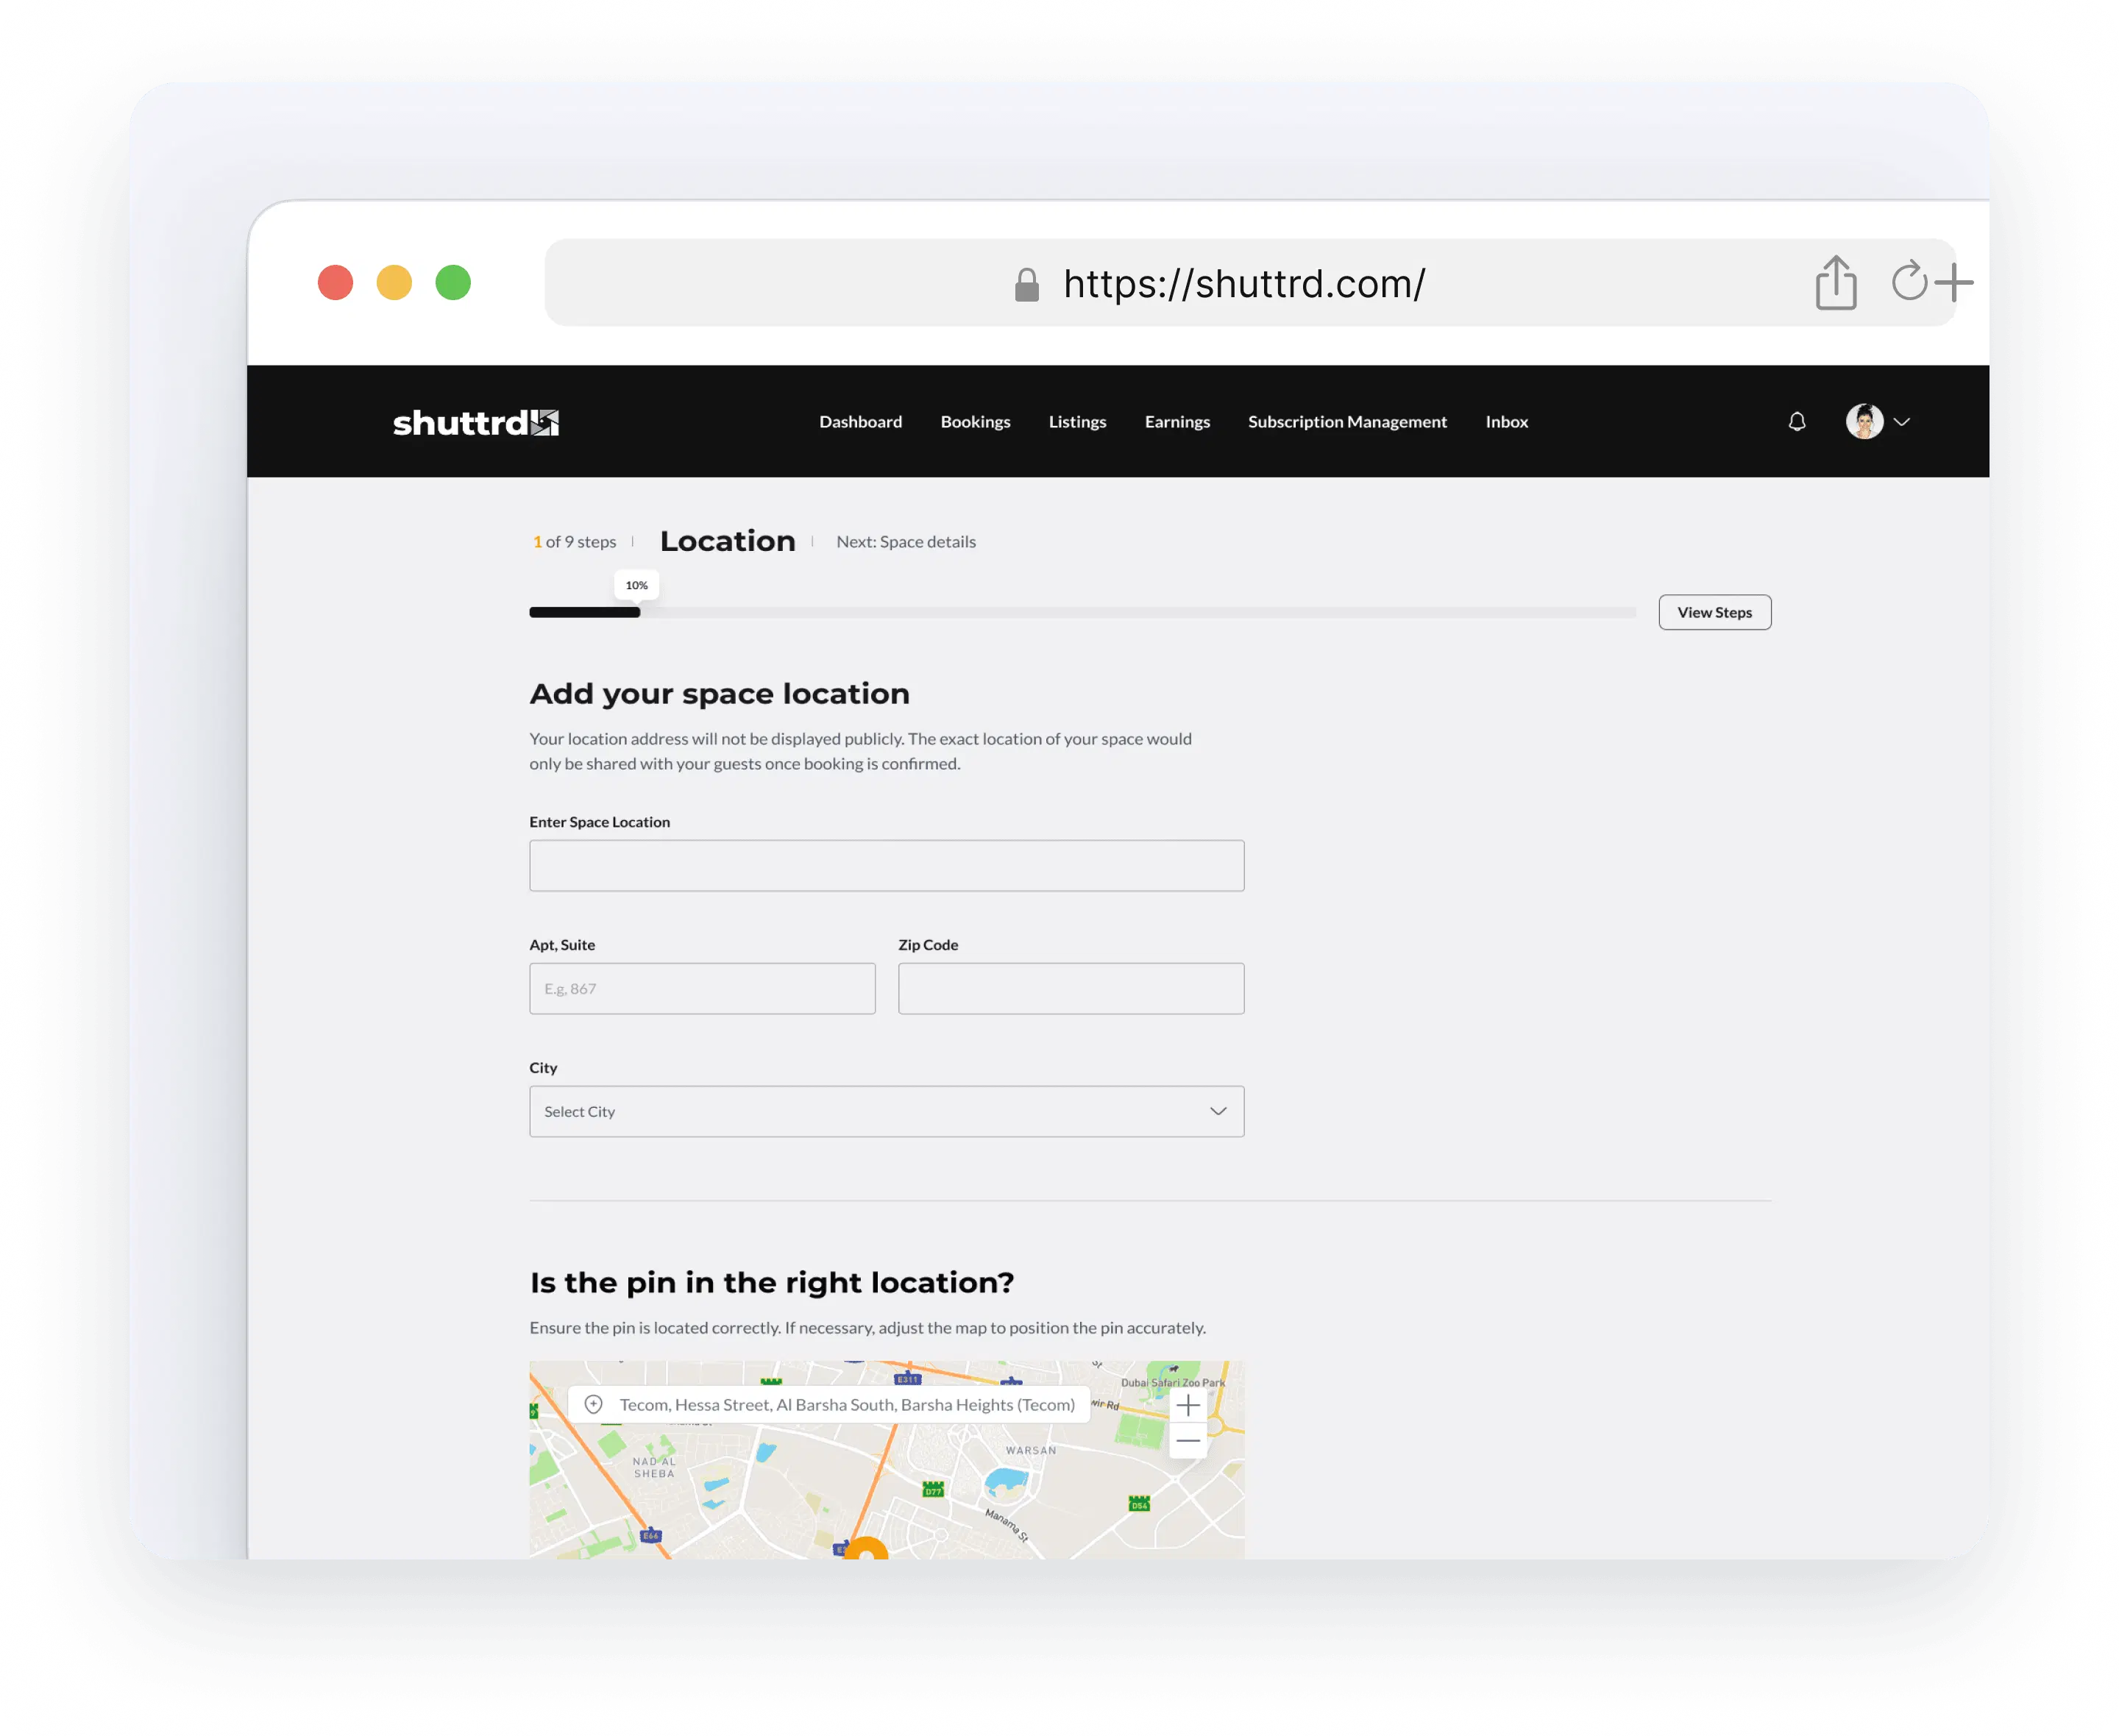This screenshot has width=2119, height=1736.
Task: Click the shuttrd logo
Action: (475, 423)
